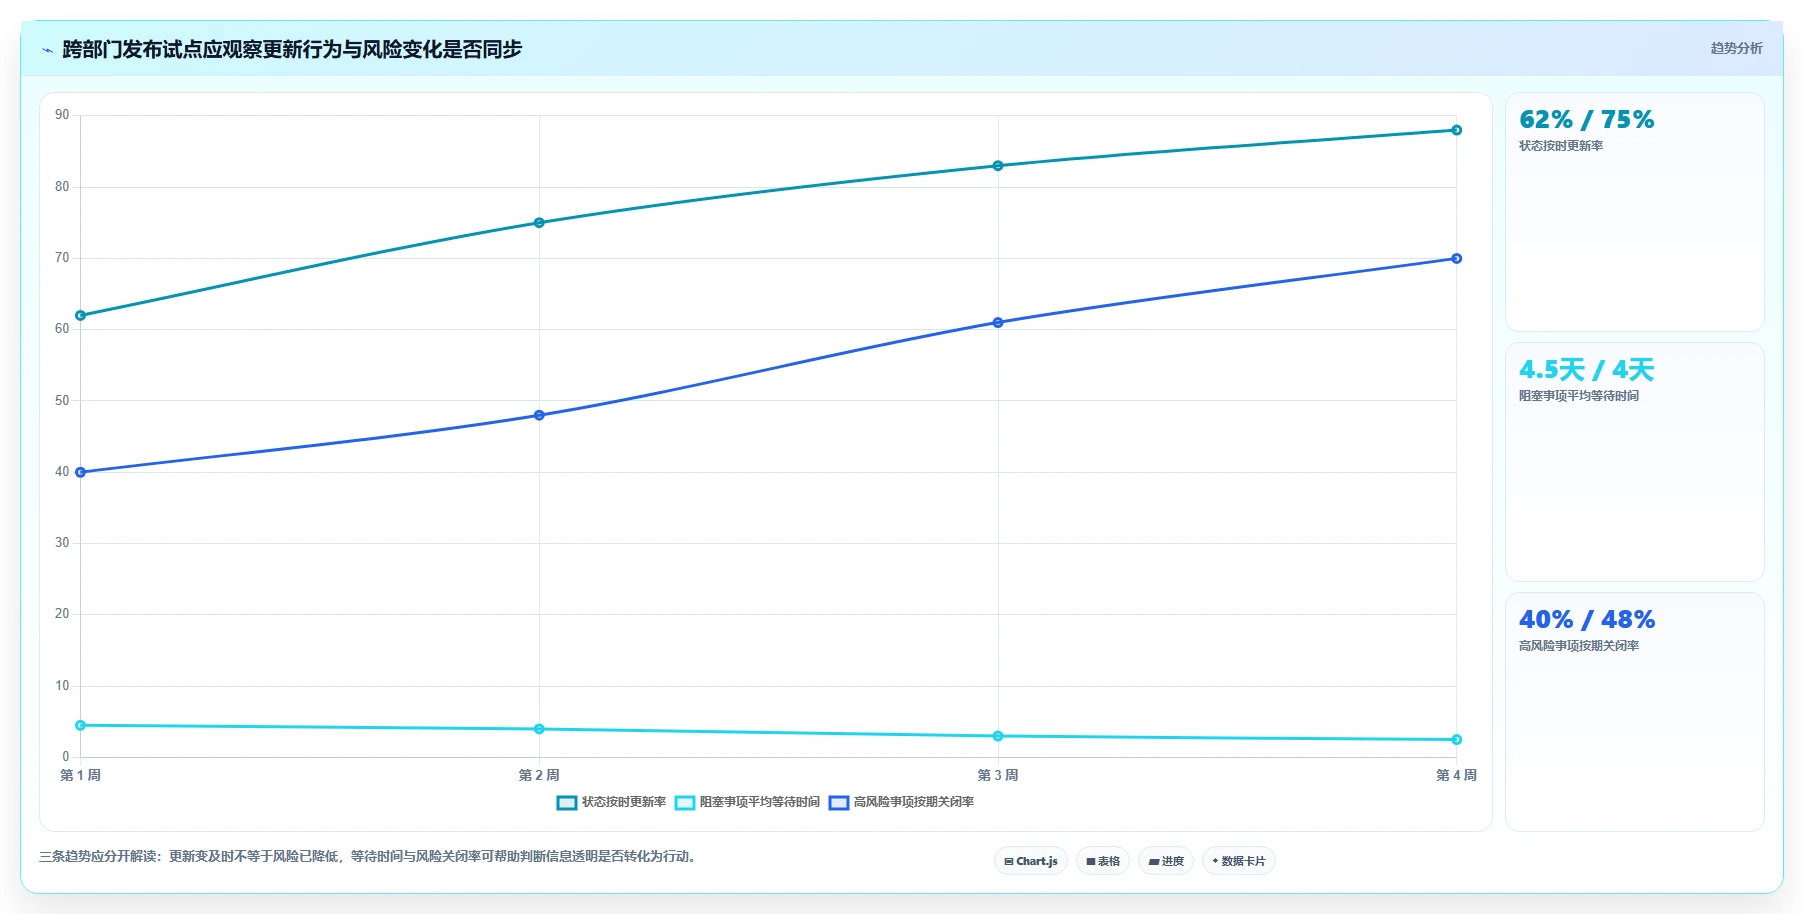Click the 高风险事项按期关闭率 card caption
1804x914 pixels.
[x=1579, y=646]
